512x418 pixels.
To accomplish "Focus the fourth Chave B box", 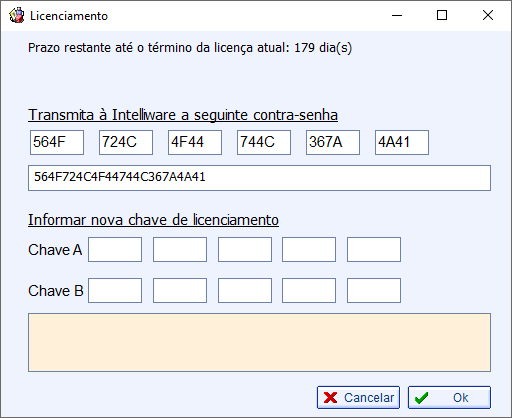I will pyautogui.click(x=309, y=290).
